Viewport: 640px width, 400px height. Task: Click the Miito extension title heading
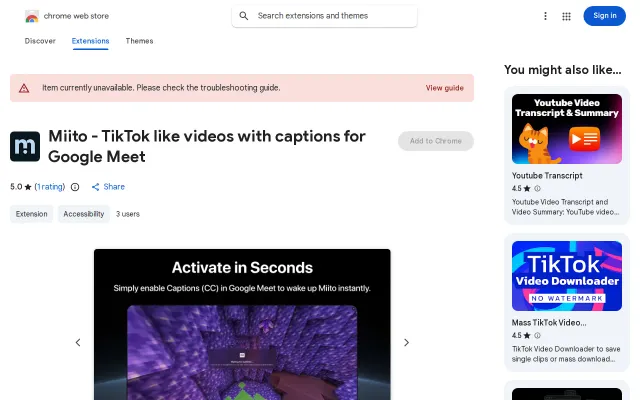coord(207,146)
